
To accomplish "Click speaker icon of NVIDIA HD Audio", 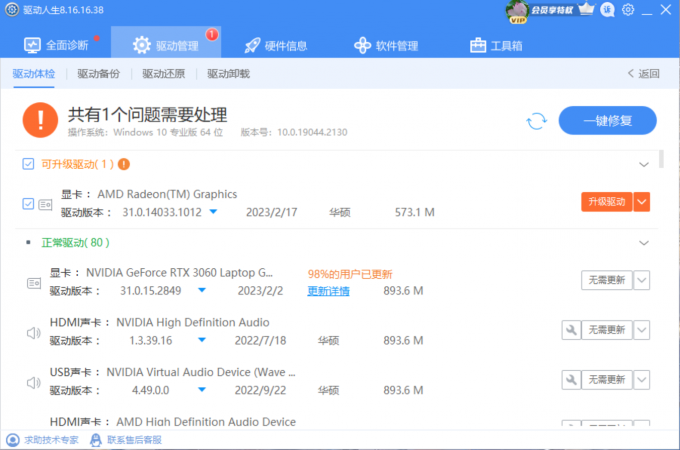I will (x=33, y=333).
